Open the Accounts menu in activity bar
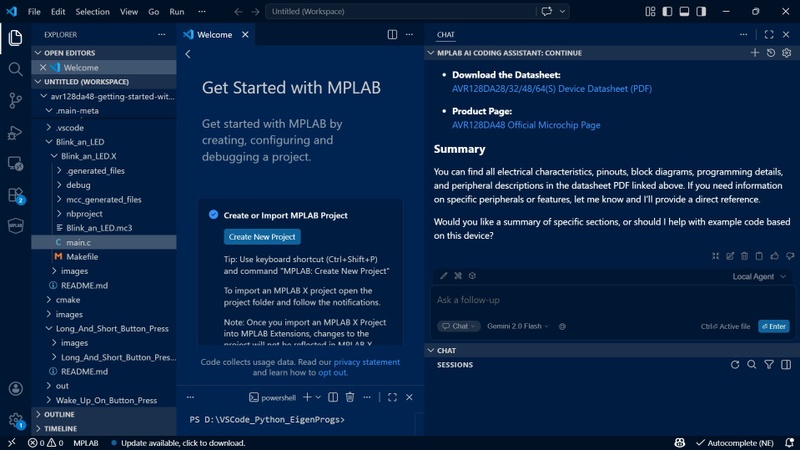 tap(15, 389)
